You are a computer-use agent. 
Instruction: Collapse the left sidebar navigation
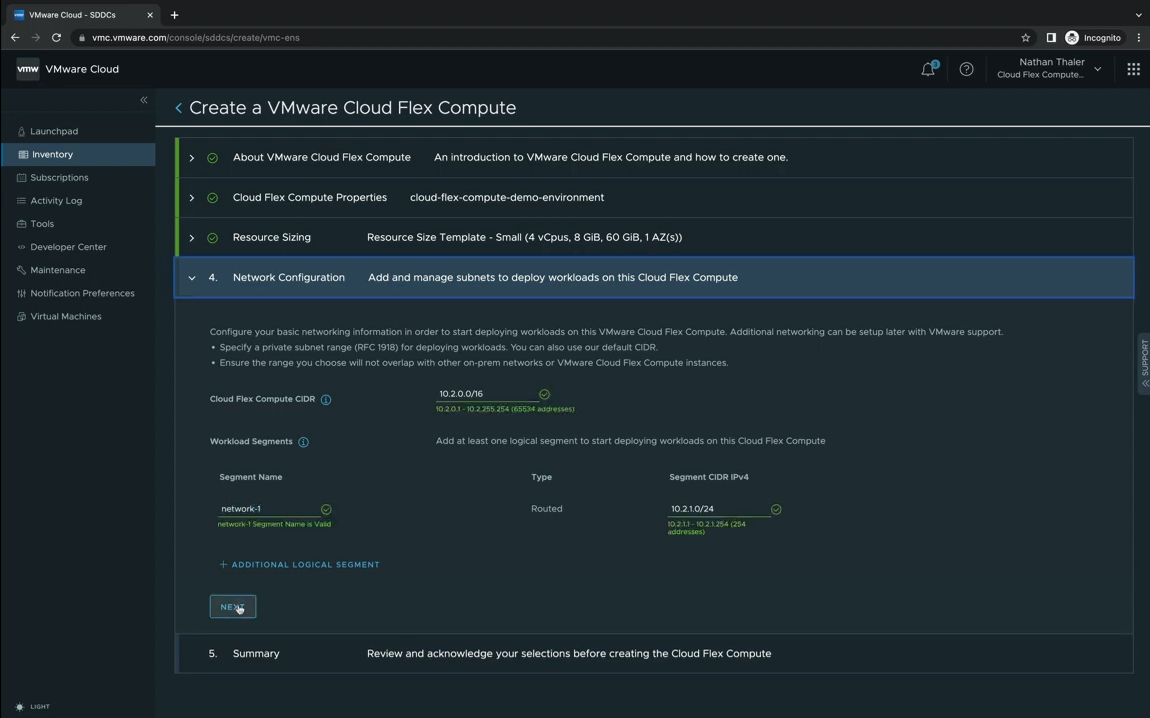click(x=144, y=100)
